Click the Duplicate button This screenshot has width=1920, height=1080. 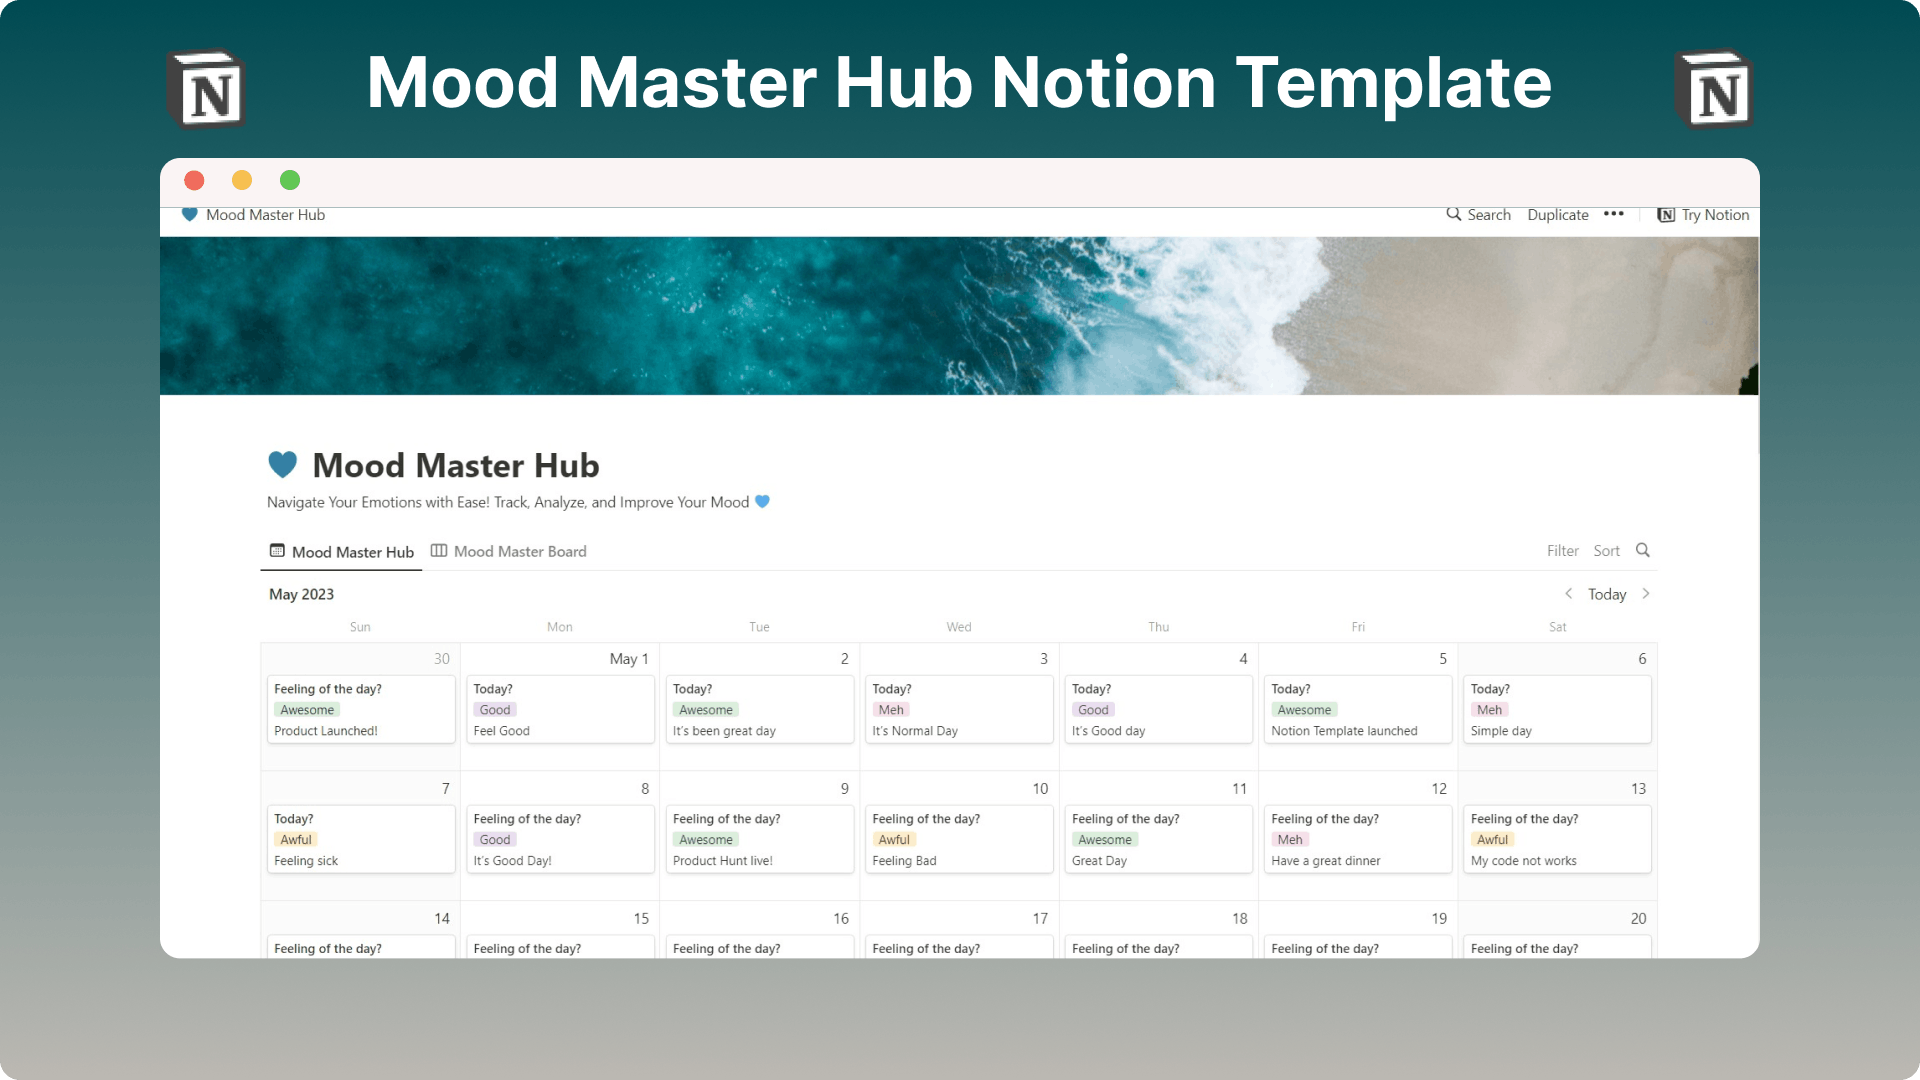click(1557, 215)
